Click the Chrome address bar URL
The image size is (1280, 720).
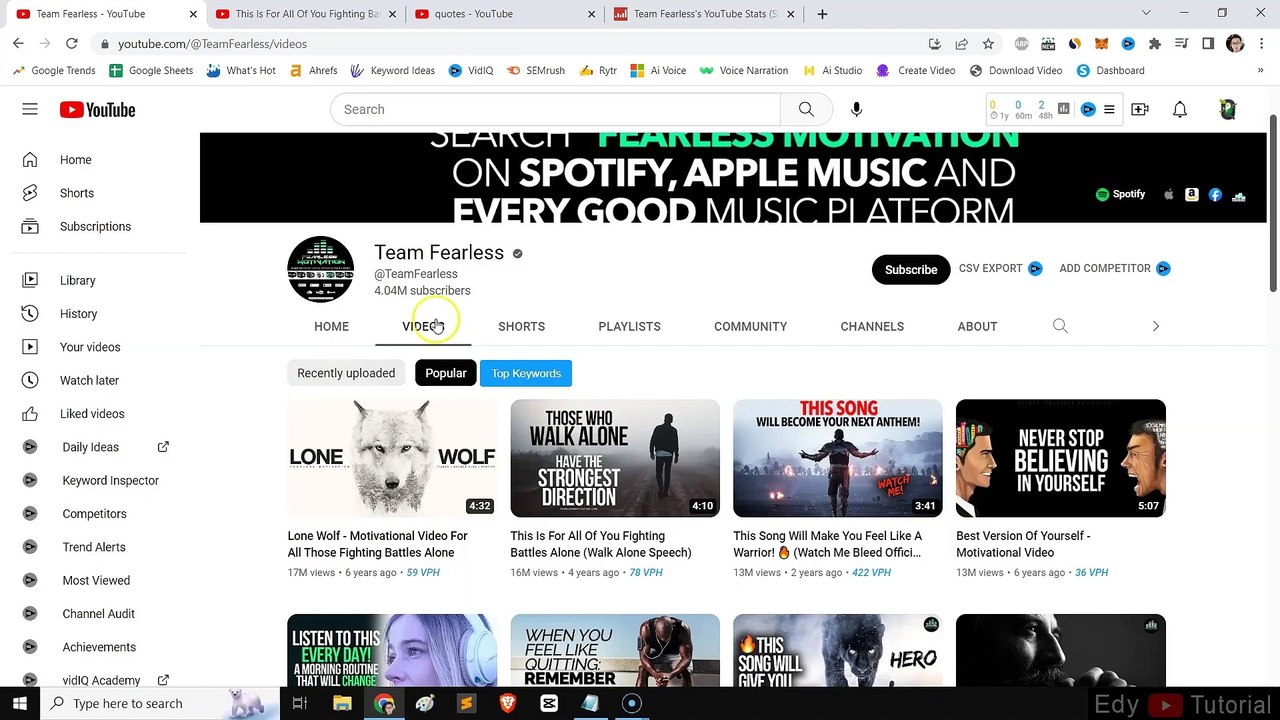[x=212, y=44]
